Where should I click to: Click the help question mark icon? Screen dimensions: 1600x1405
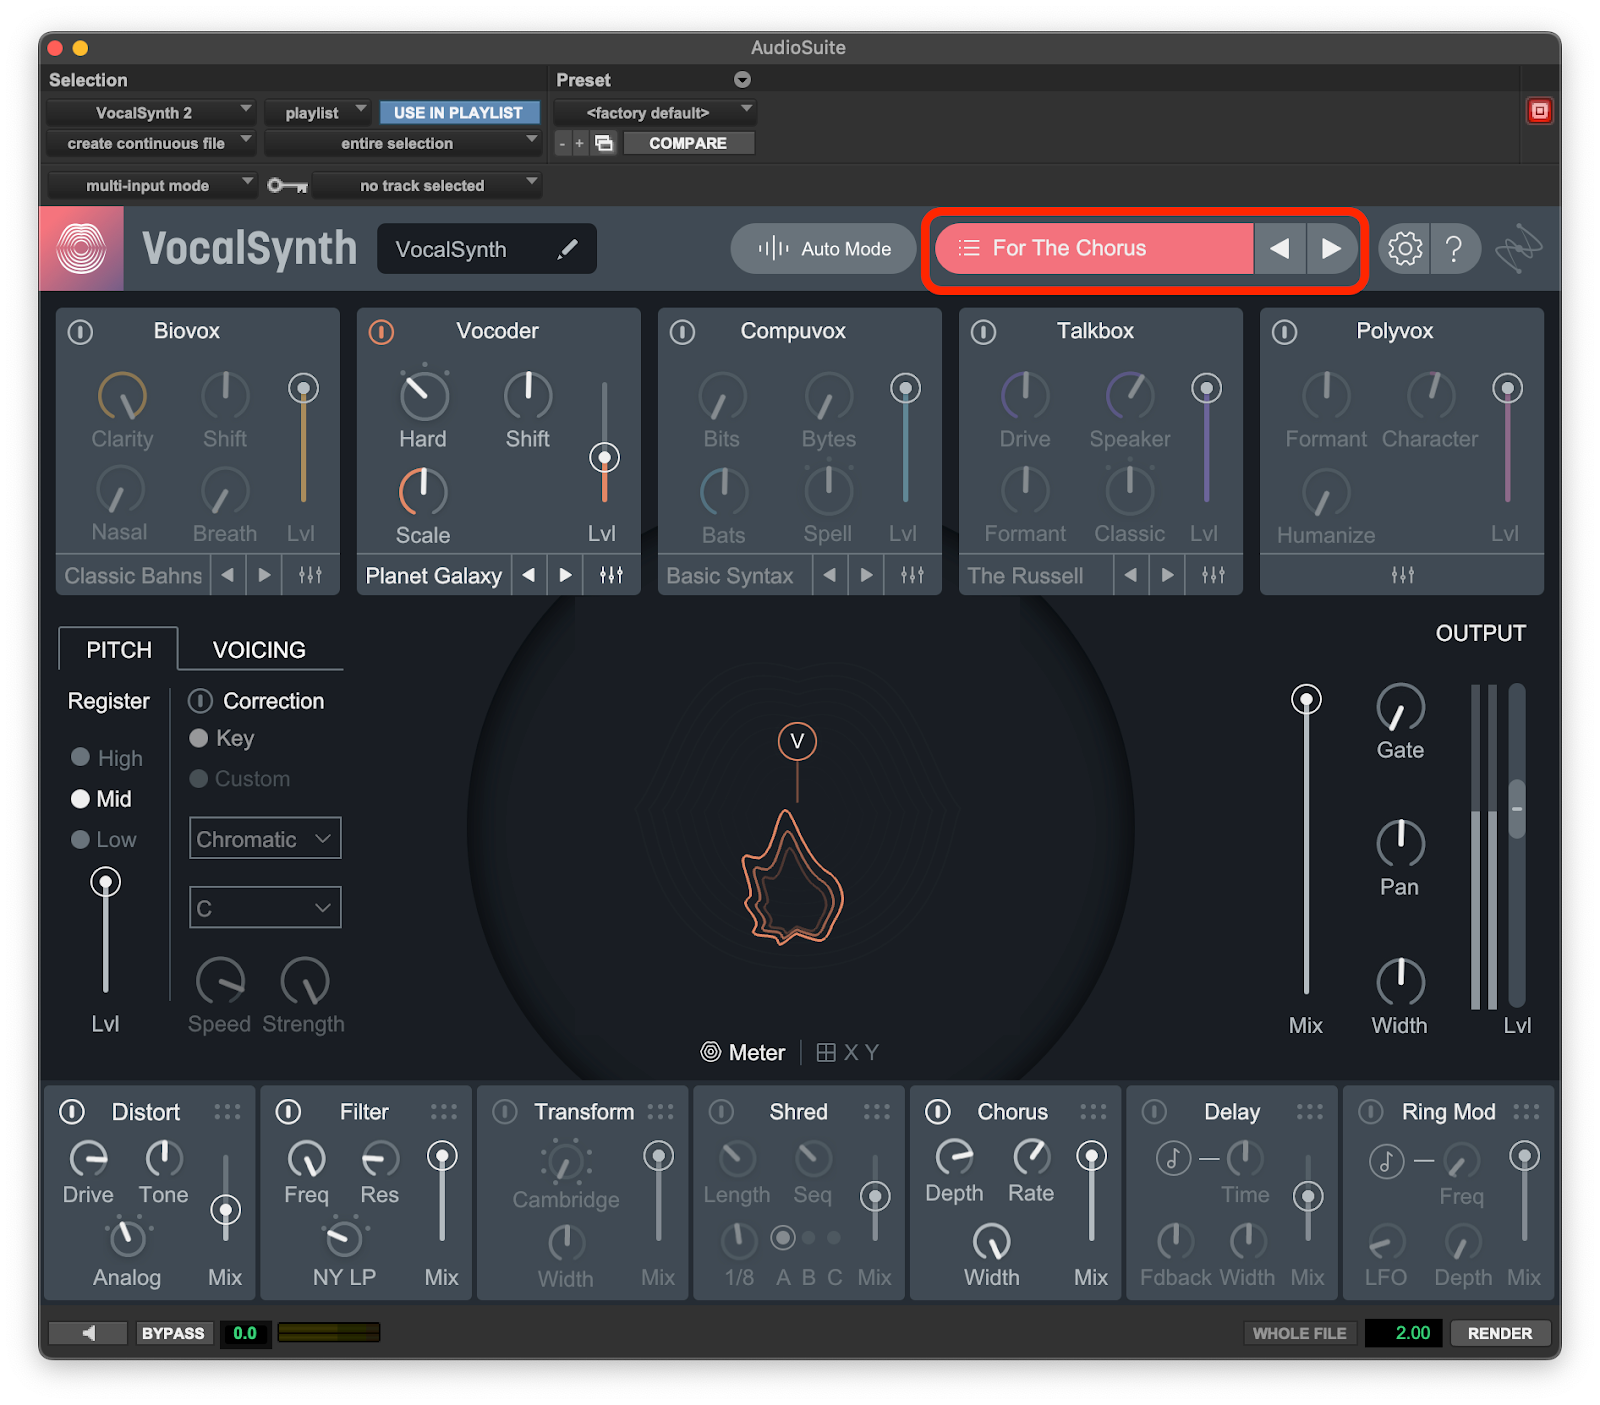pos(1454,248)
